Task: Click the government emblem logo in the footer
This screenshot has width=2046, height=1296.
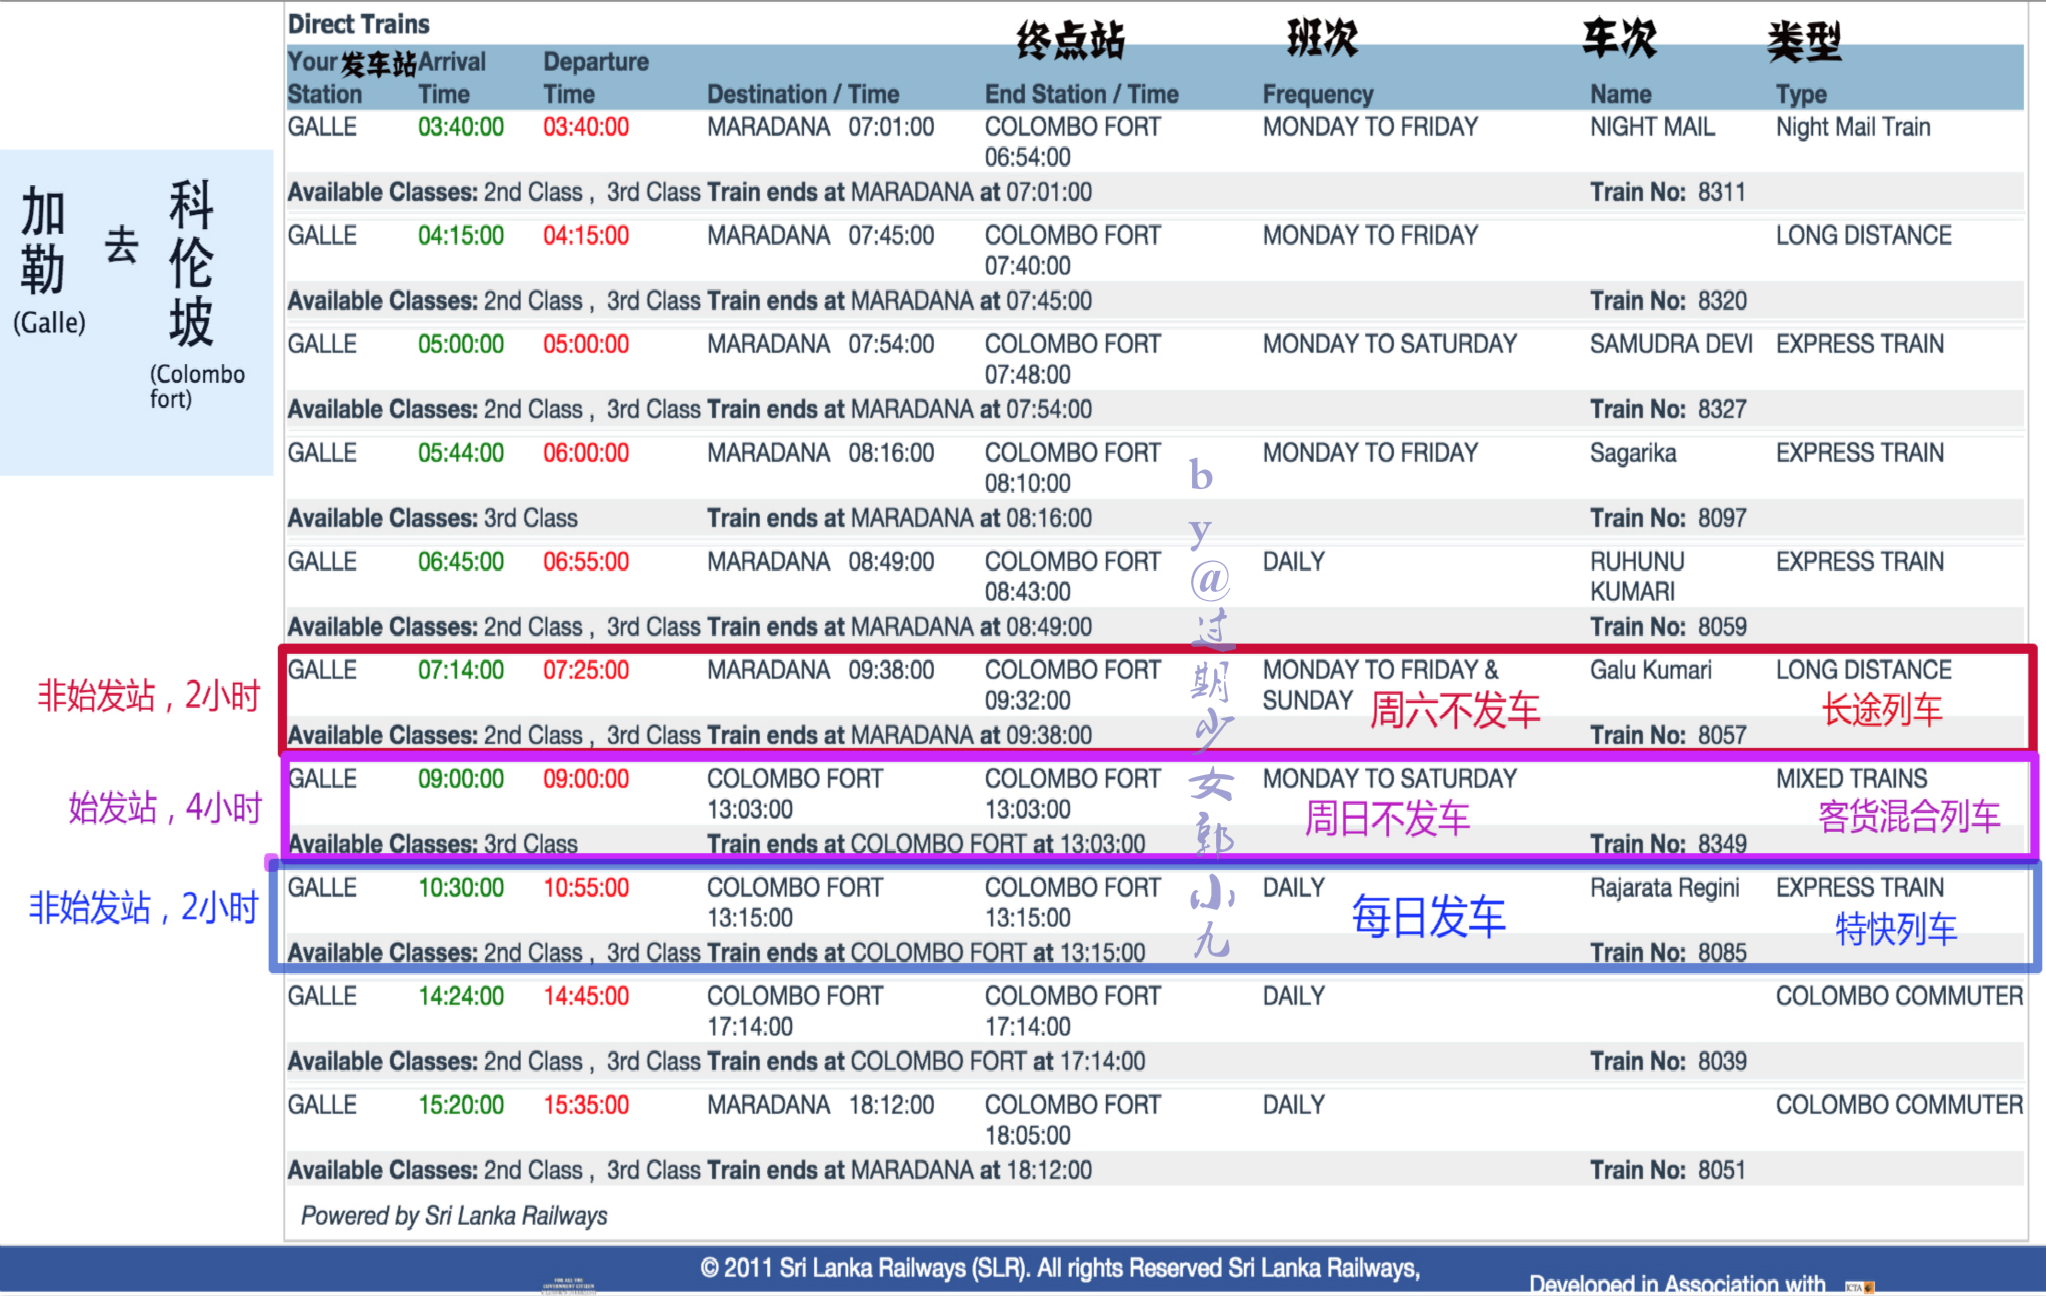Action: point(568,1285)
